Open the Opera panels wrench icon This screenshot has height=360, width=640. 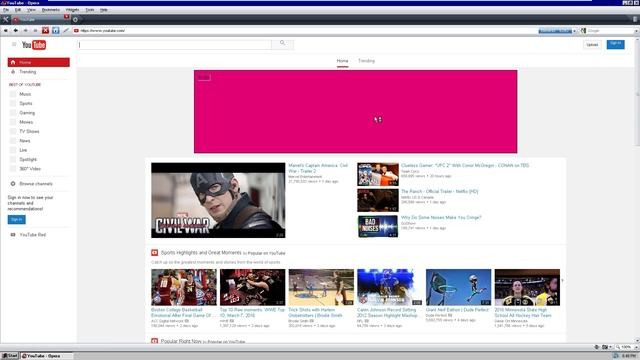tap(5, 19)
